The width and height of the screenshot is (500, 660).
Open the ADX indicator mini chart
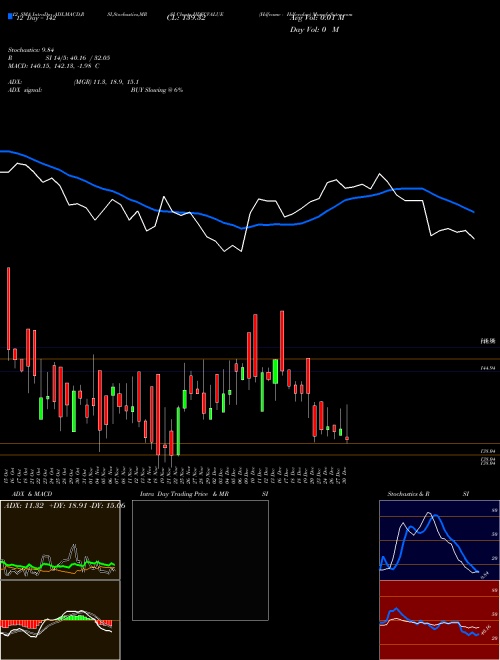60,540
